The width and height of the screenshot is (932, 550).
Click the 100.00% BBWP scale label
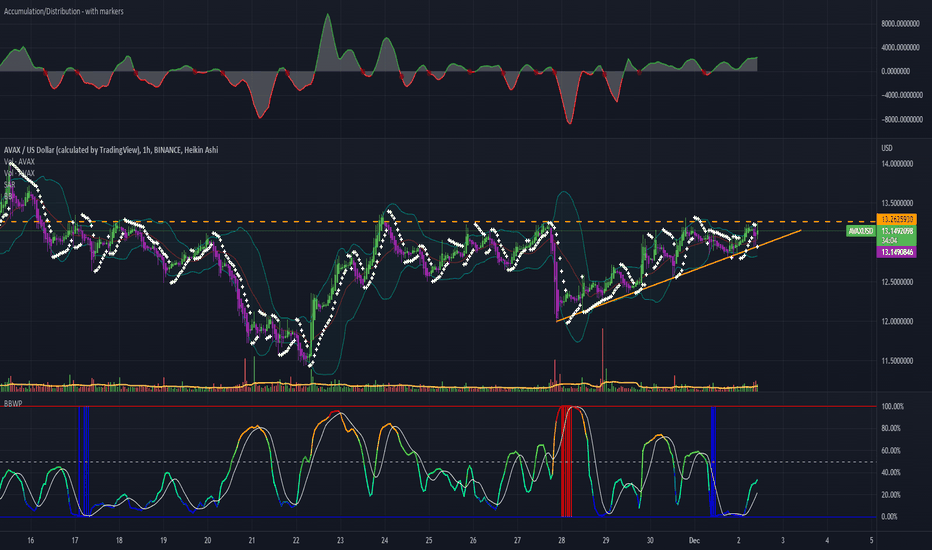[x=892, y=407]
